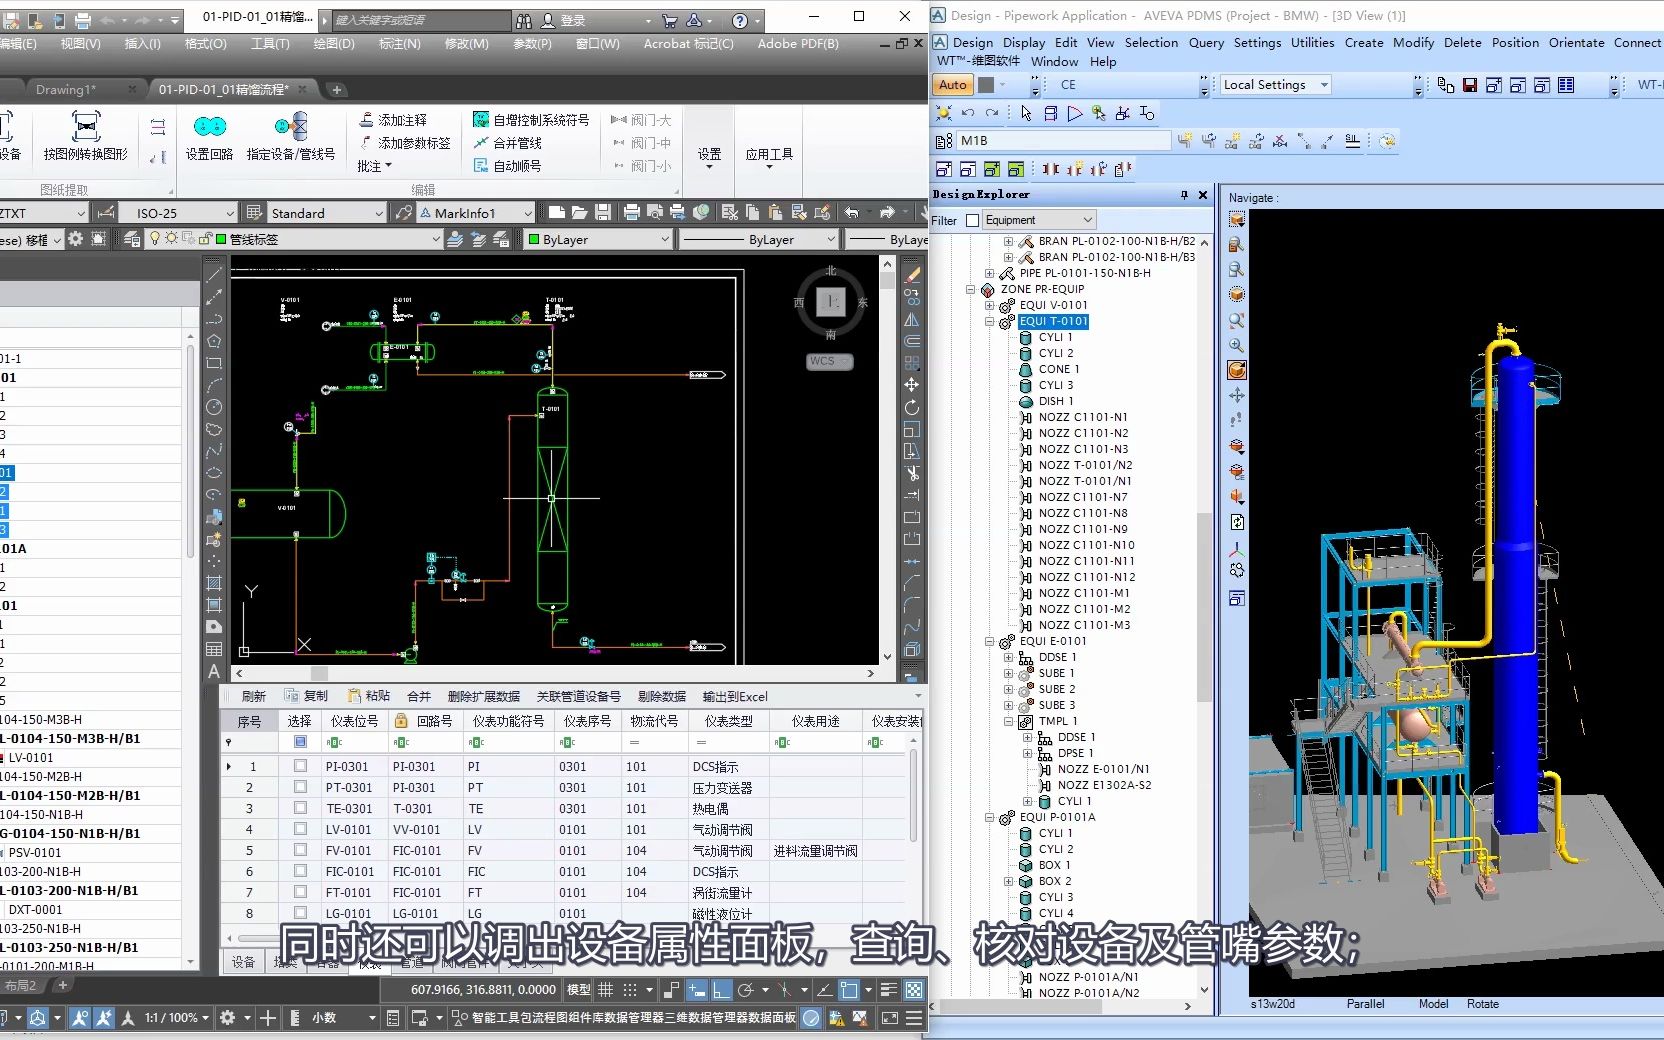Screen dimensions: 1664x1040
Task: Open the Local Settings dropdown
Action: click(1324, 85)
